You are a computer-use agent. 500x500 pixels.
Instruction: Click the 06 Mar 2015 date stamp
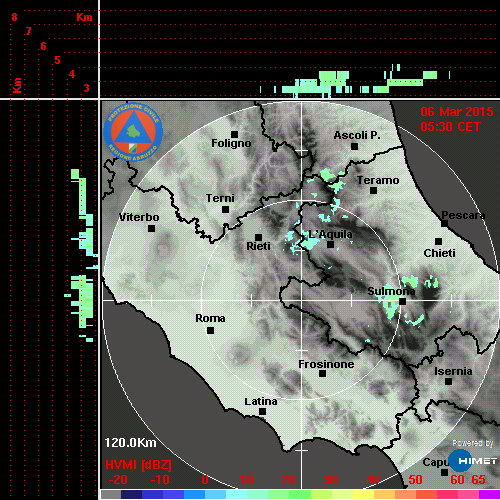tap(457, 112)
